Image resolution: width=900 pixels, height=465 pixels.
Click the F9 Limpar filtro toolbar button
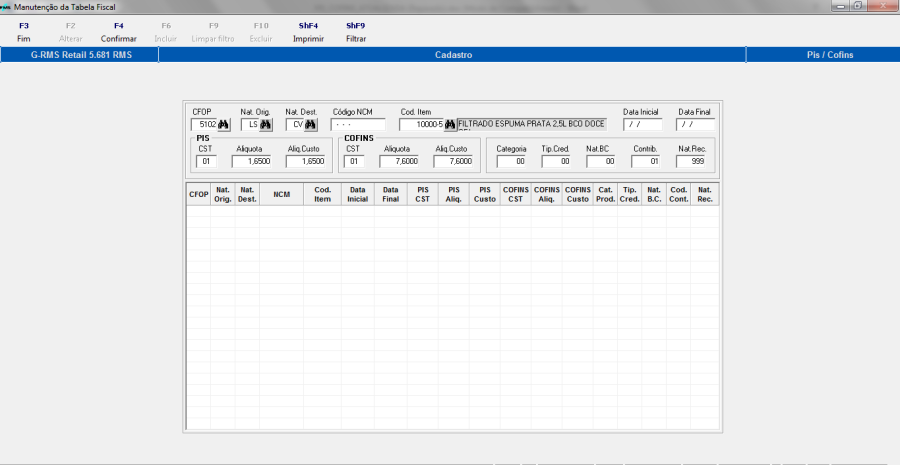213,32
